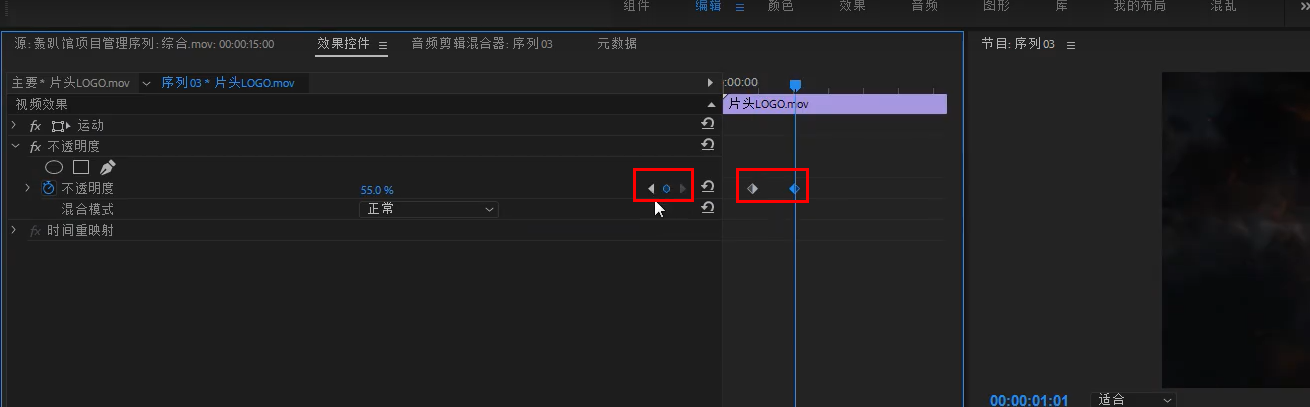Reset the 混合模式 blend mode parameter
The image size is (1310, 407).
707,208
